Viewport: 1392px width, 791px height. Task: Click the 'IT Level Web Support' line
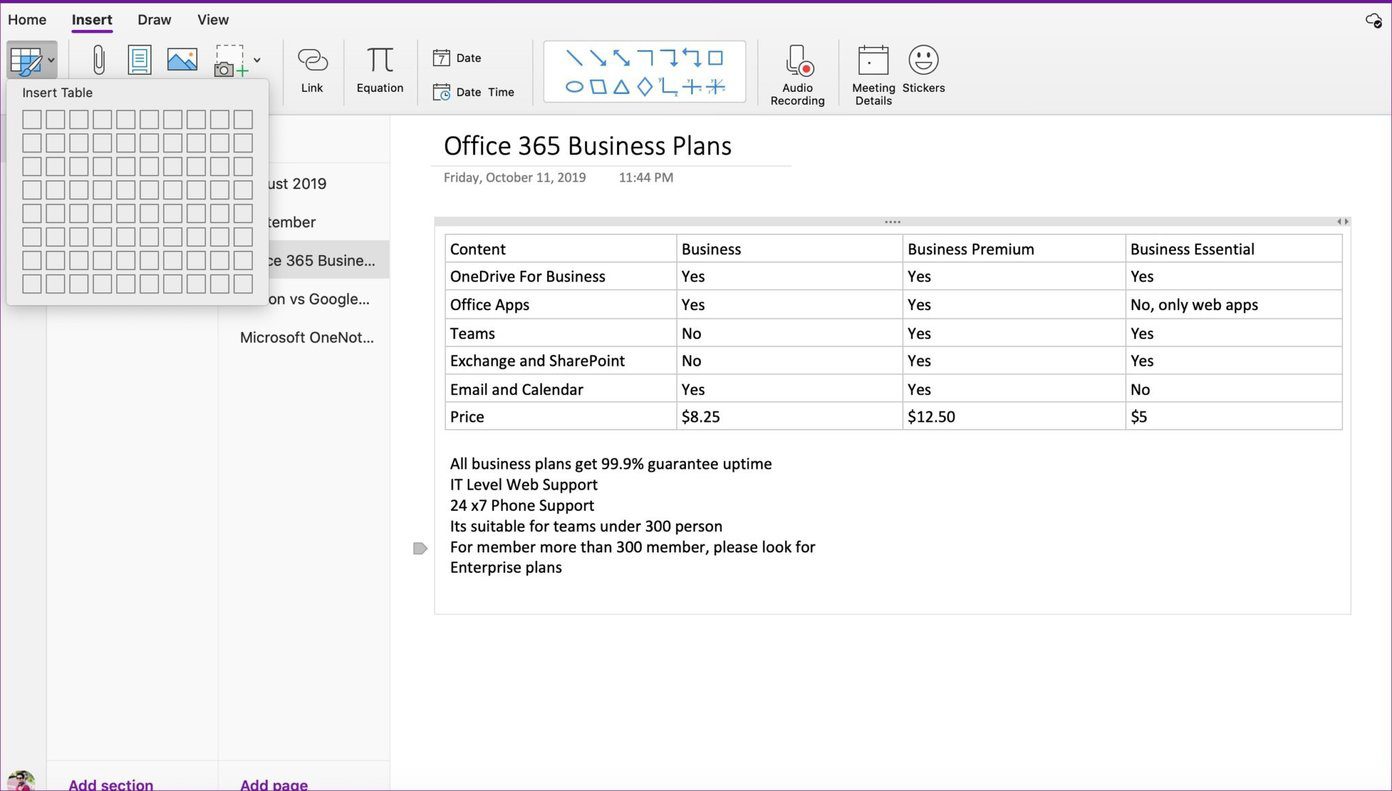click(x=524, y=485)
